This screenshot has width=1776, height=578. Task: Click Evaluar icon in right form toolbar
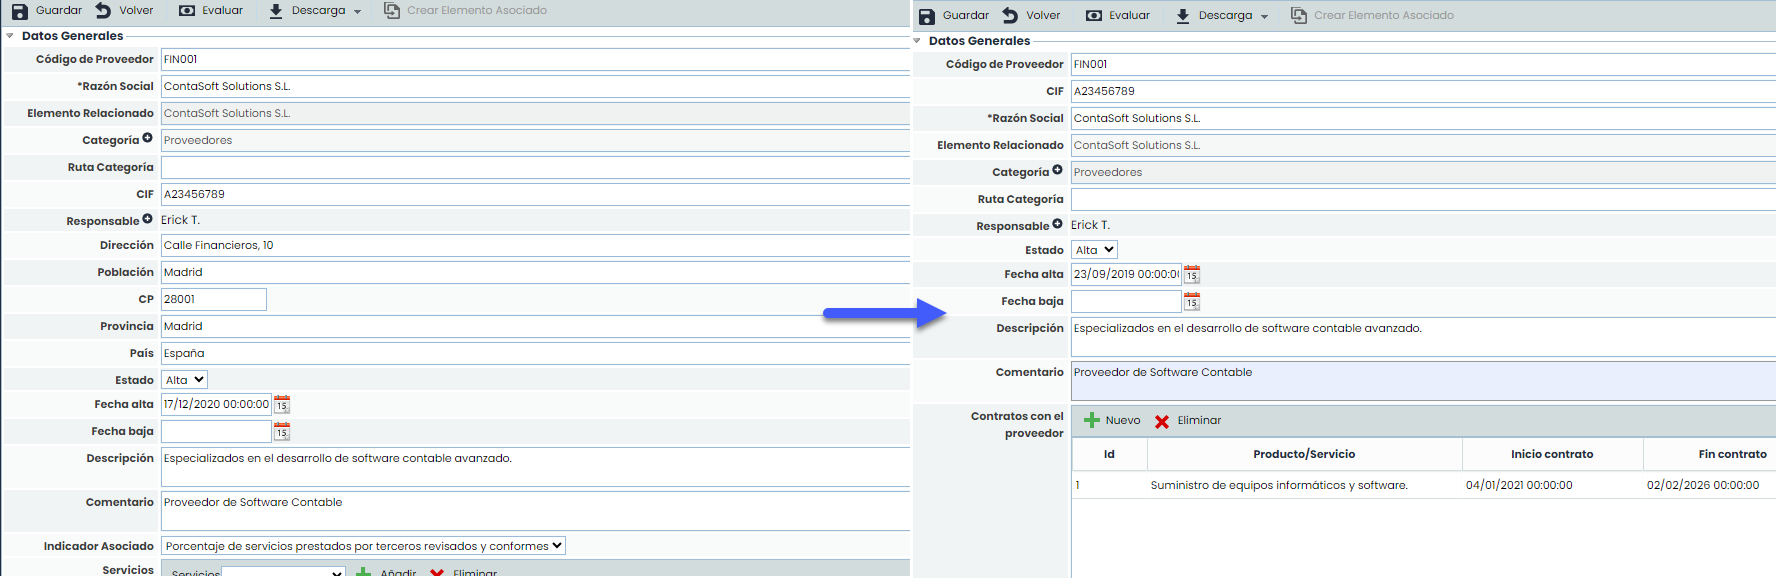click(x=1094, y=16)
